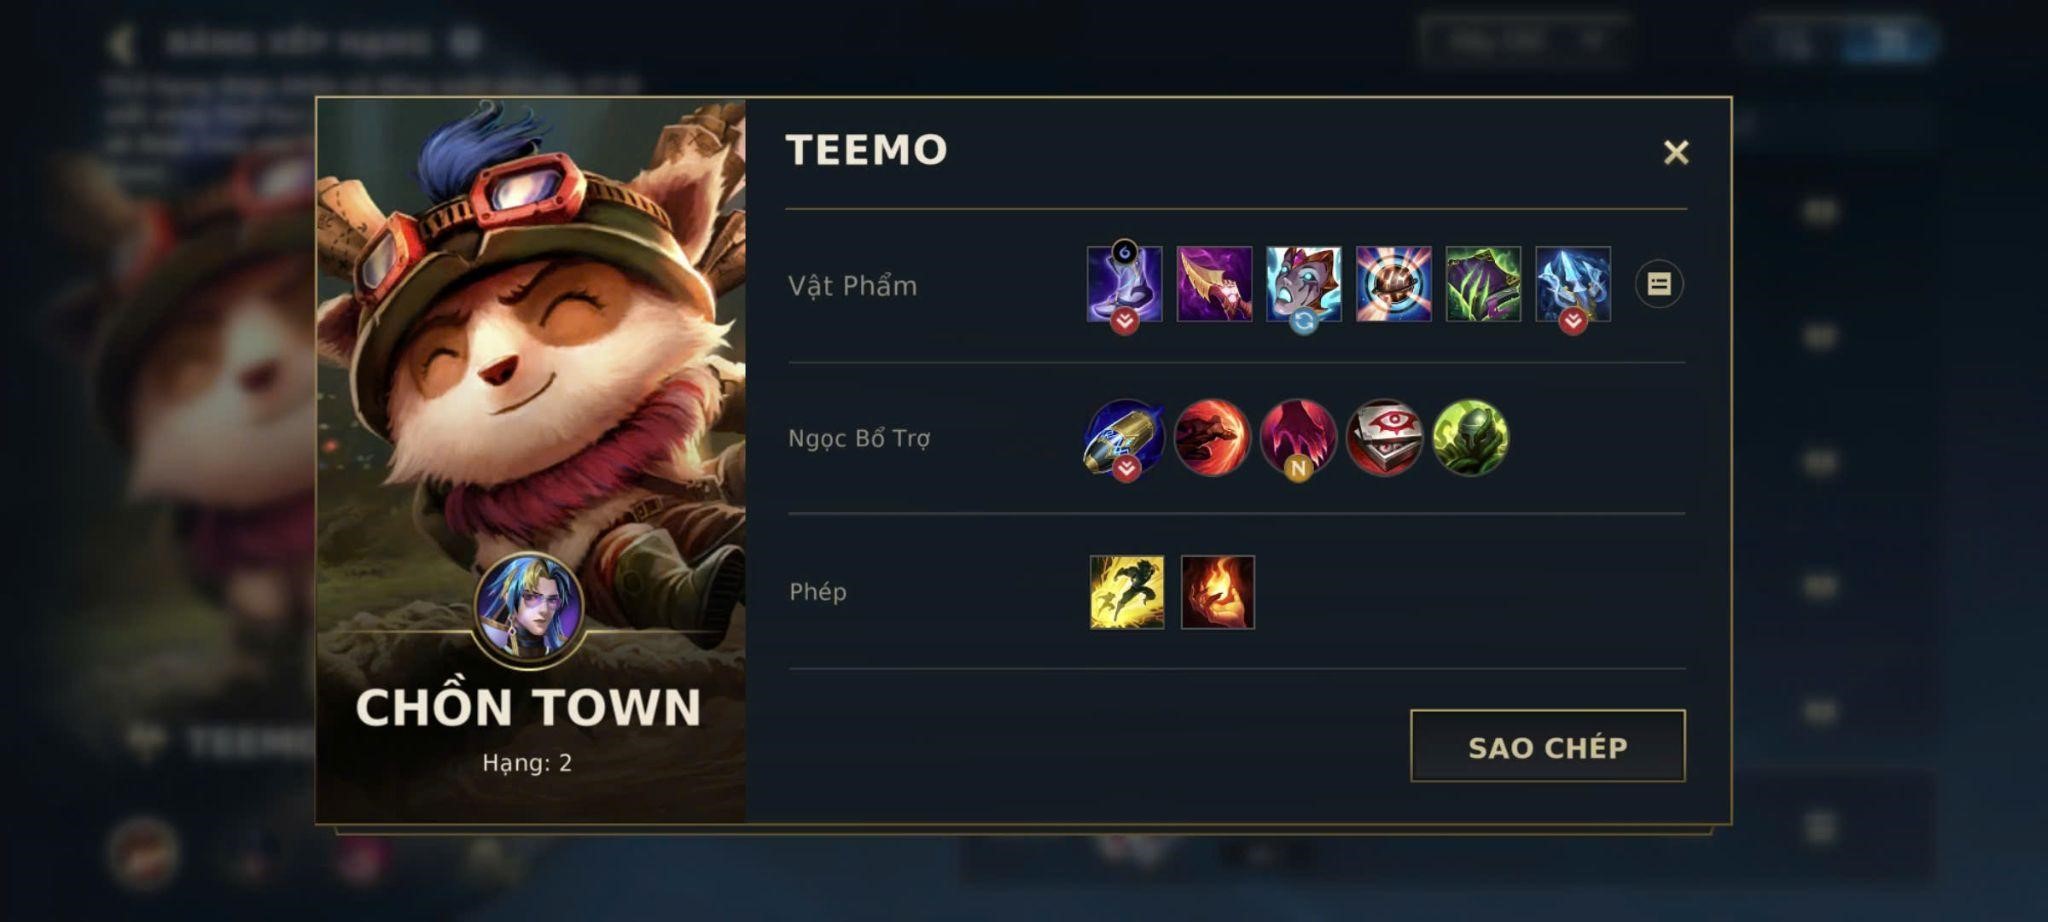Viewport: 2048px width, 922px height.
Task: Tap the red flame fist rune
Action: click(x=1212, y=437)
